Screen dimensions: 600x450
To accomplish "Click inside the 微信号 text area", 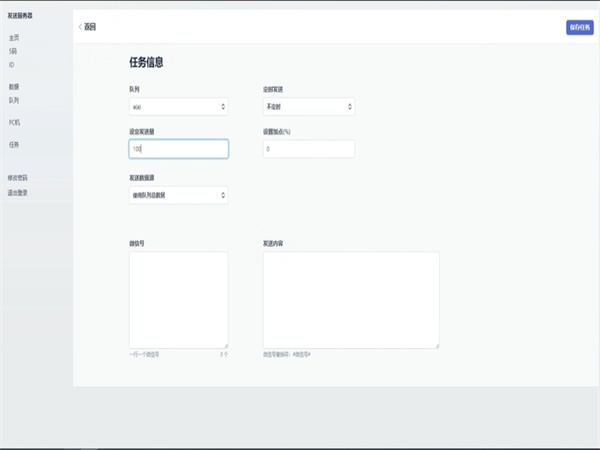I will point(178,299).
